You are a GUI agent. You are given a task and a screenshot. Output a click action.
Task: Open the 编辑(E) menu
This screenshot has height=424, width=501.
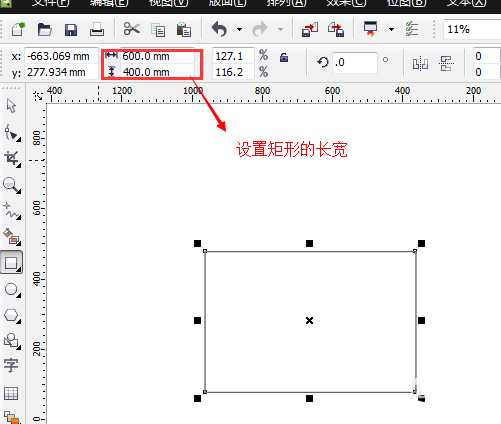pos(109,3)
